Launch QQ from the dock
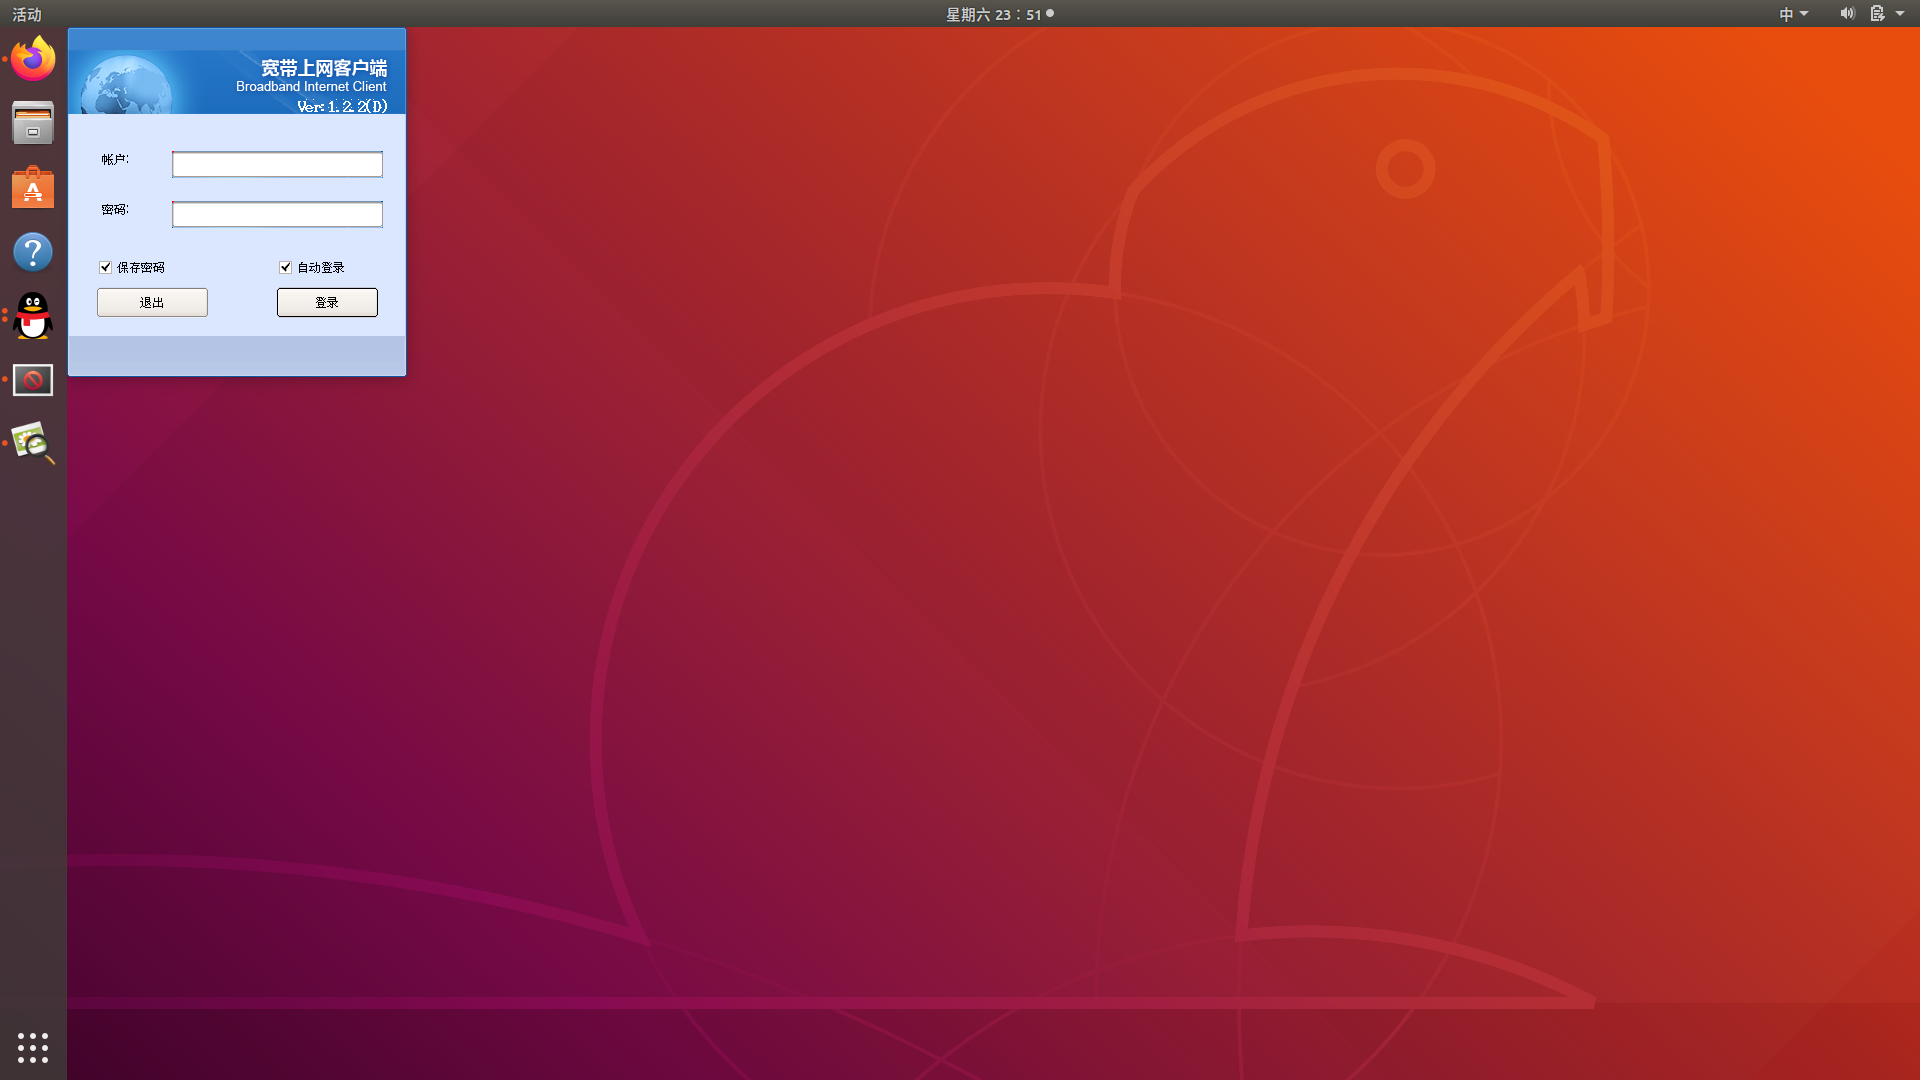 coord(33,316)
